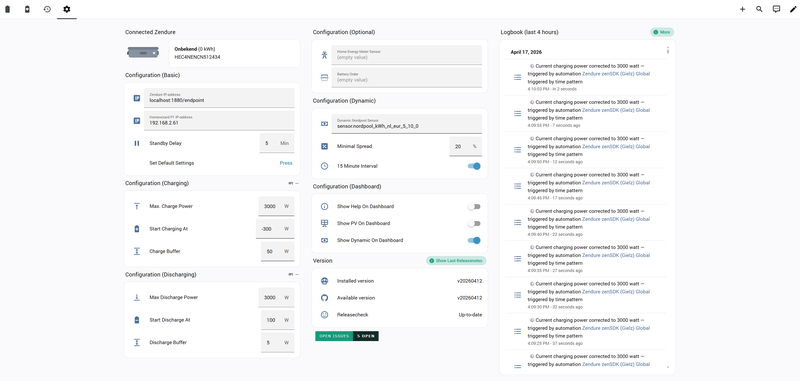
Task: Edit the Homewizard P1 IP-address field
Action: click(x=219, y=120)
